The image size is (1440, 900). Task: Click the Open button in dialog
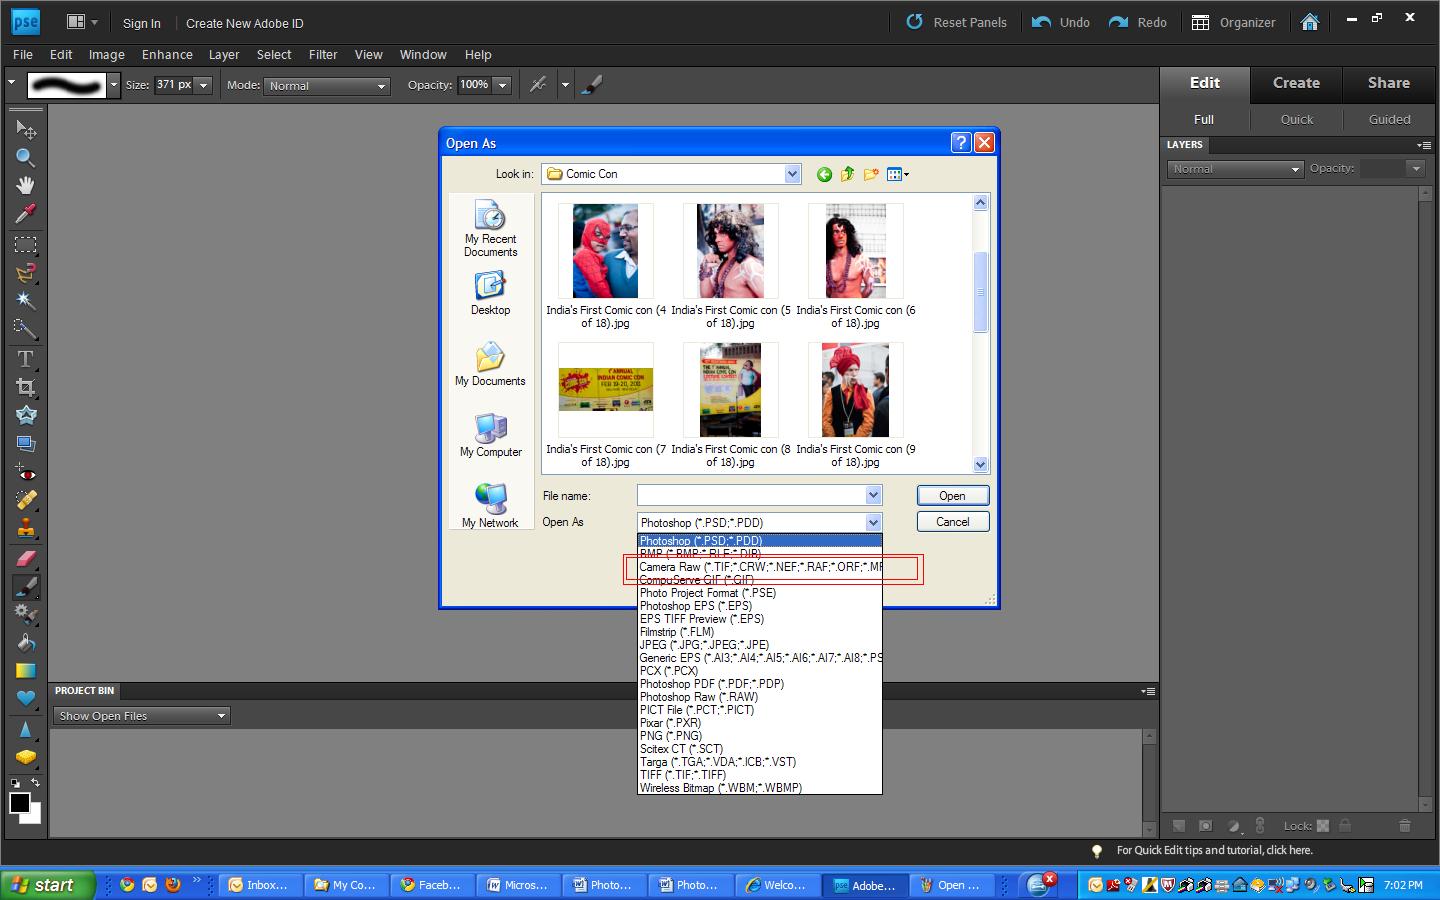point(953,496)
